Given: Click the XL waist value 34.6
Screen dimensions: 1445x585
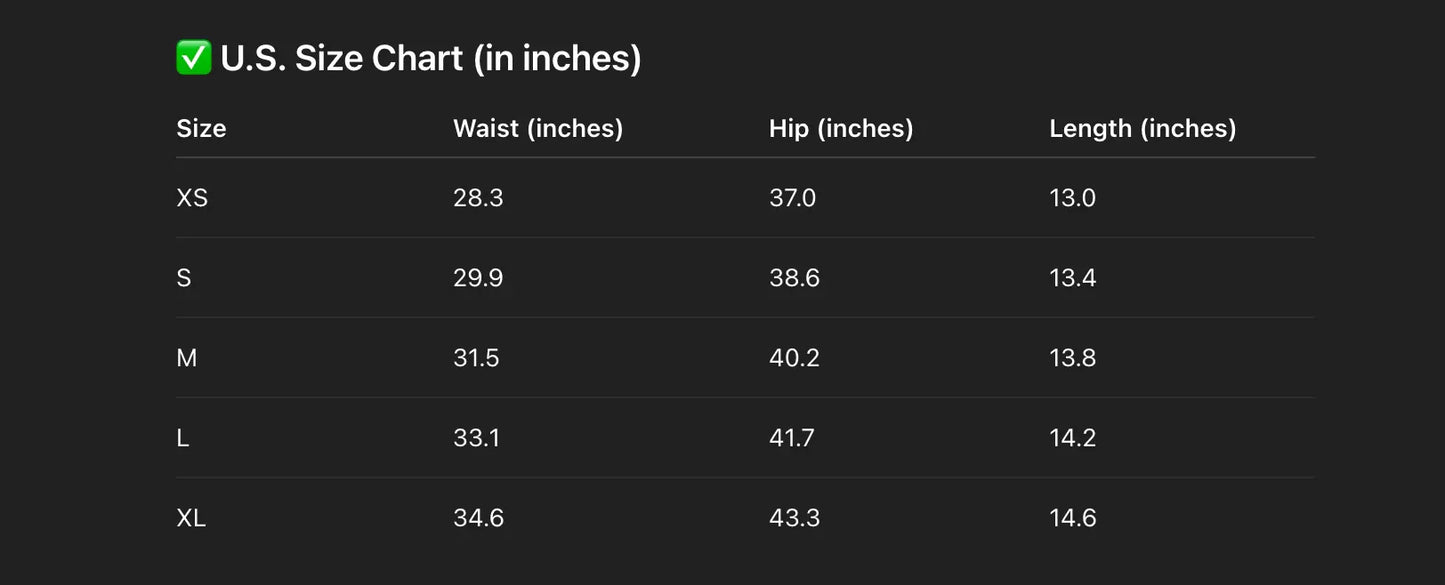Looking at the screenshot, I should click(x=478, y=518).
